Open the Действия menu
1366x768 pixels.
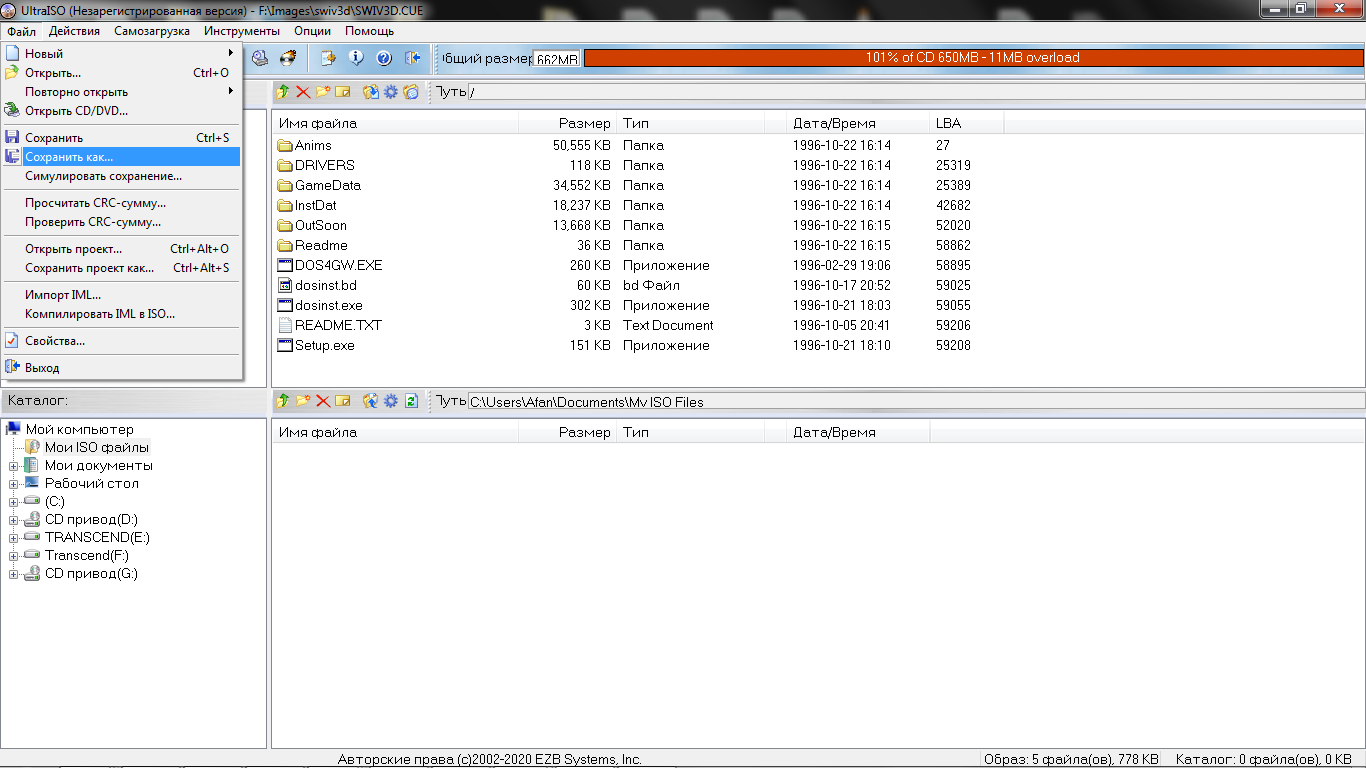(x=74, y=31)
